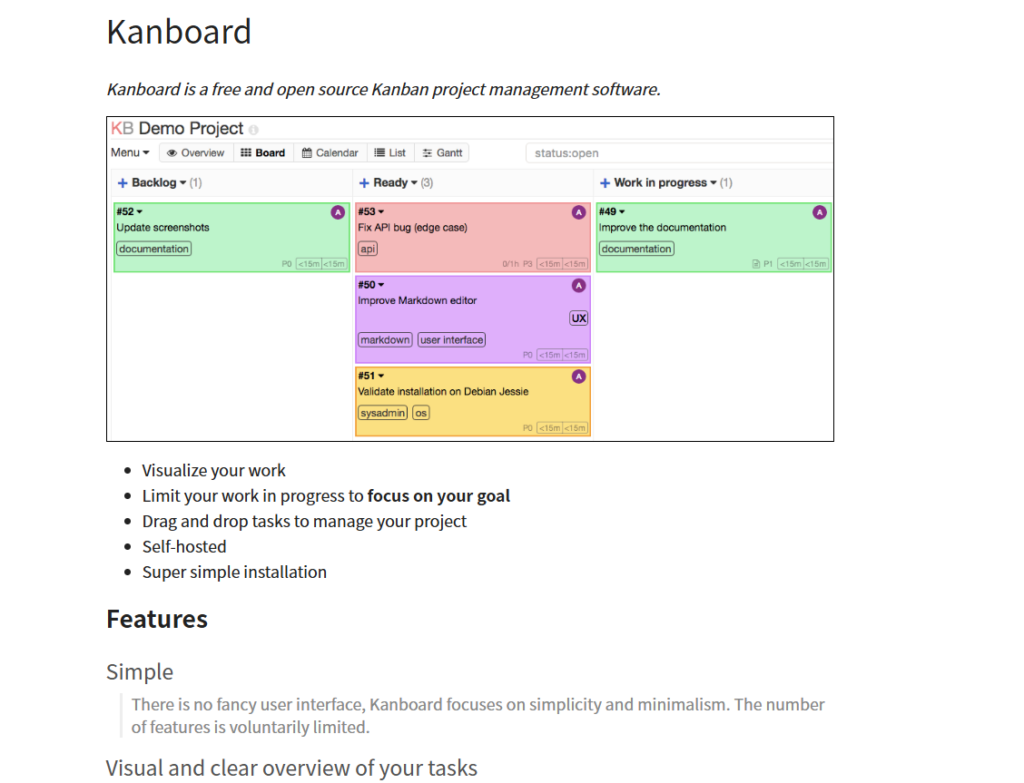Click the KB logo in the header

tap(122, 129)
